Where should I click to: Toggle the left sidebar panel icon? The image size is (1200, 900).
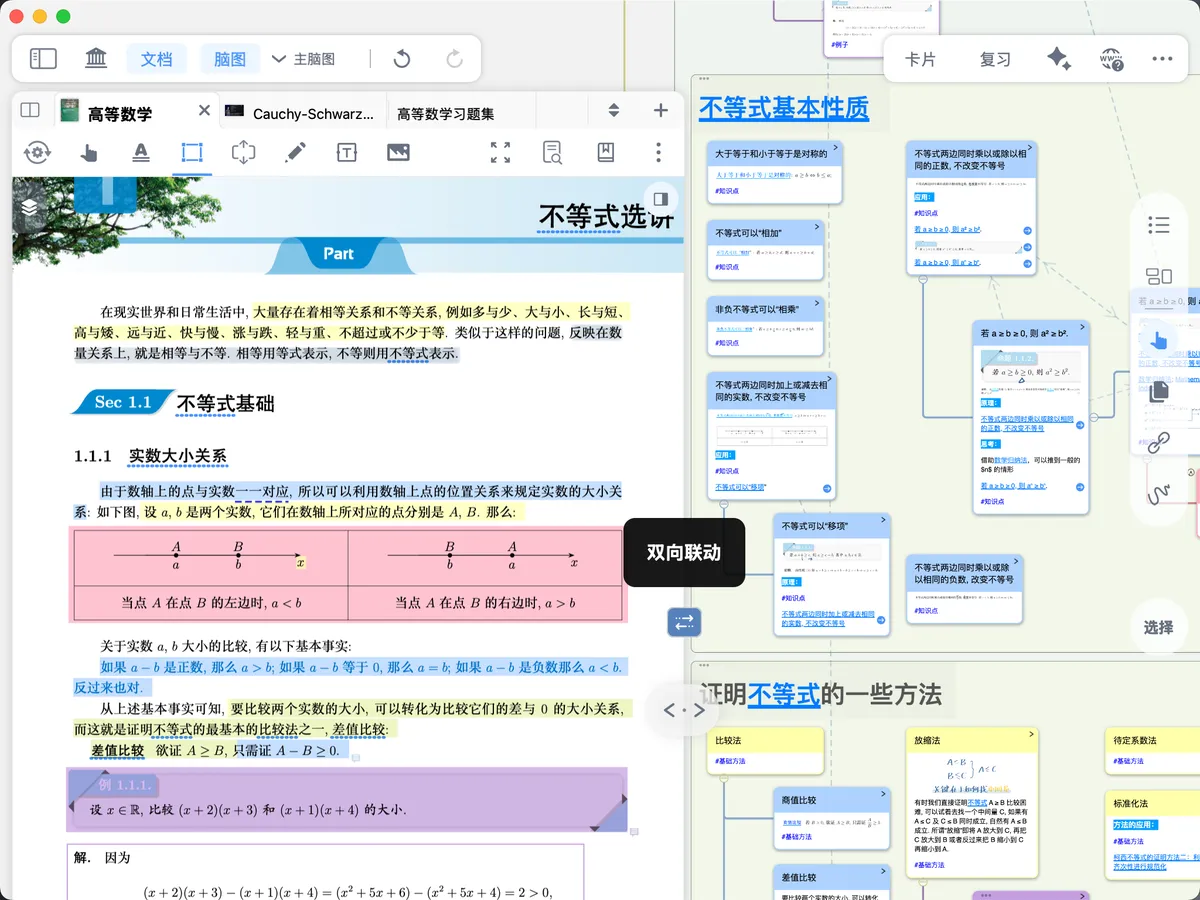point(43,59)
